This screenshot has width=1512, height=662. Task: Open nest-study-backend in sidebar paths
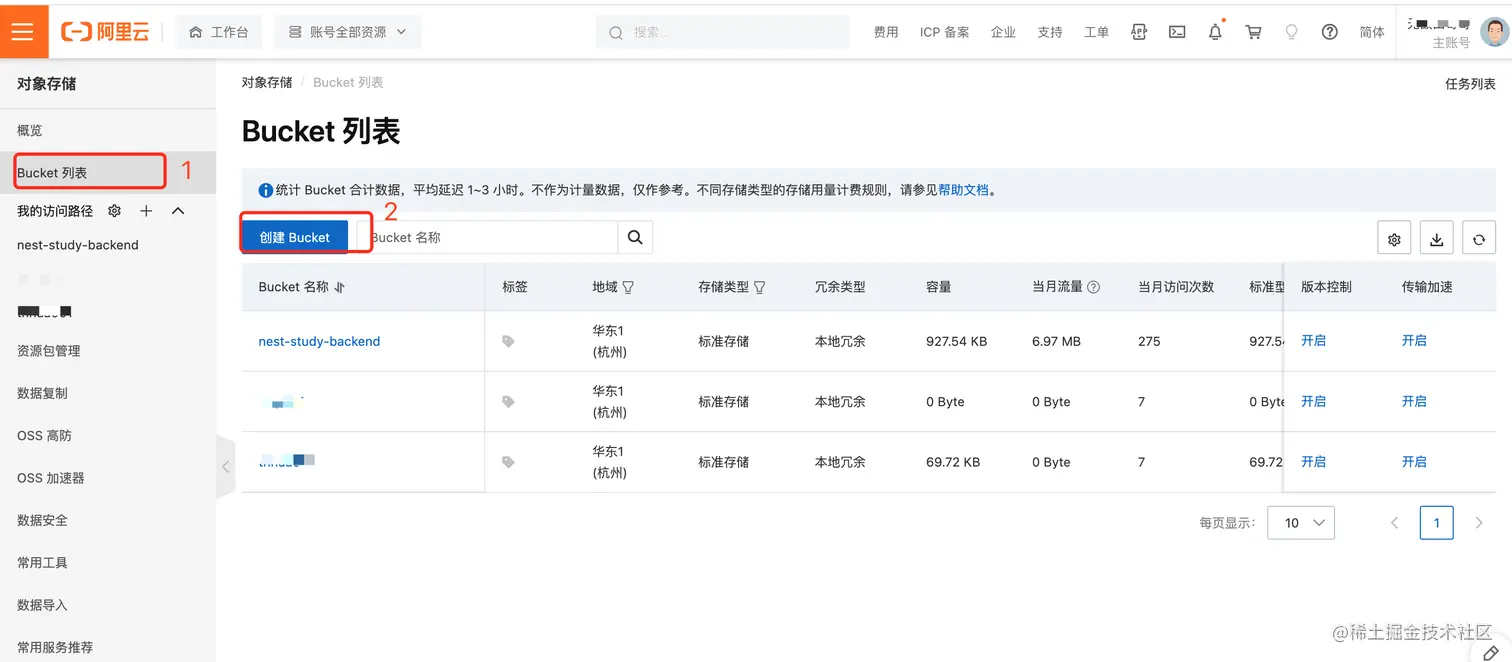[78, 245]
